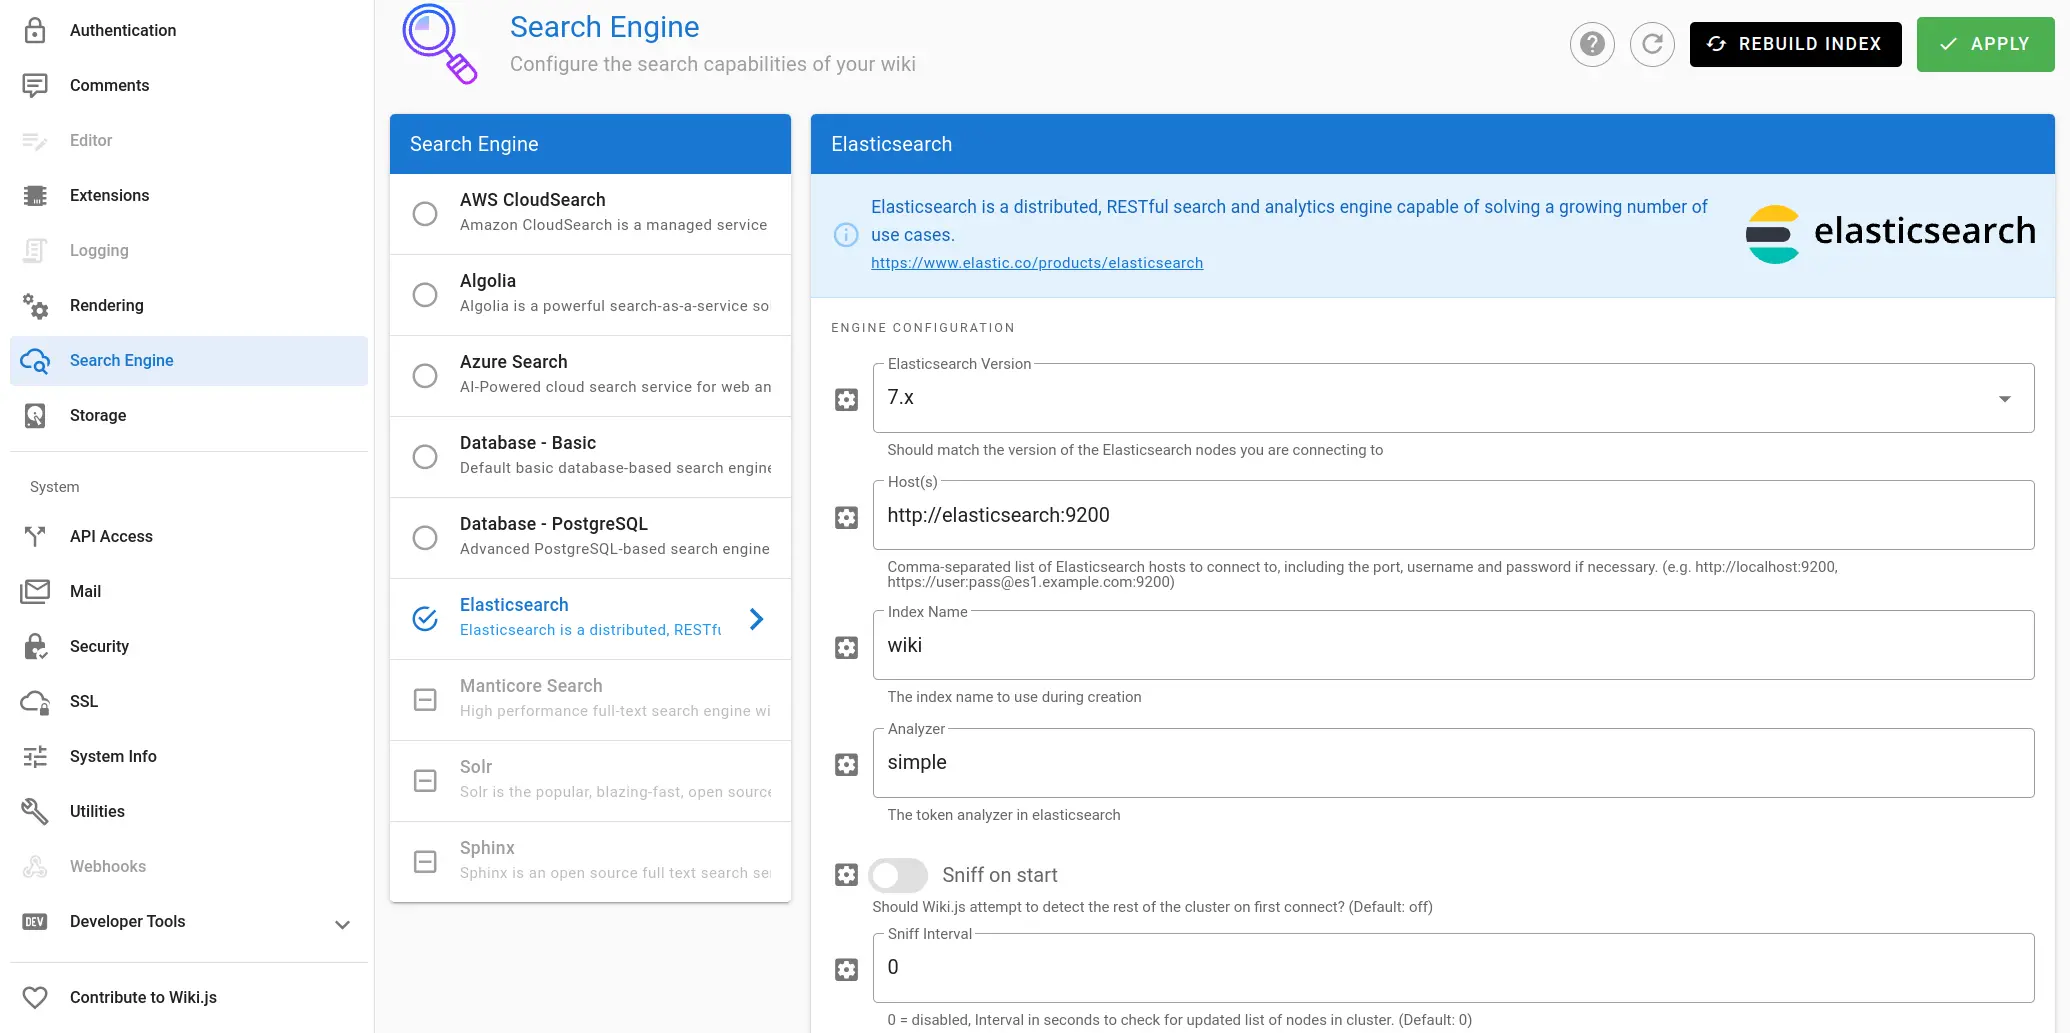
Task: Open help with the question mark icon
Action: (1592, 44)
